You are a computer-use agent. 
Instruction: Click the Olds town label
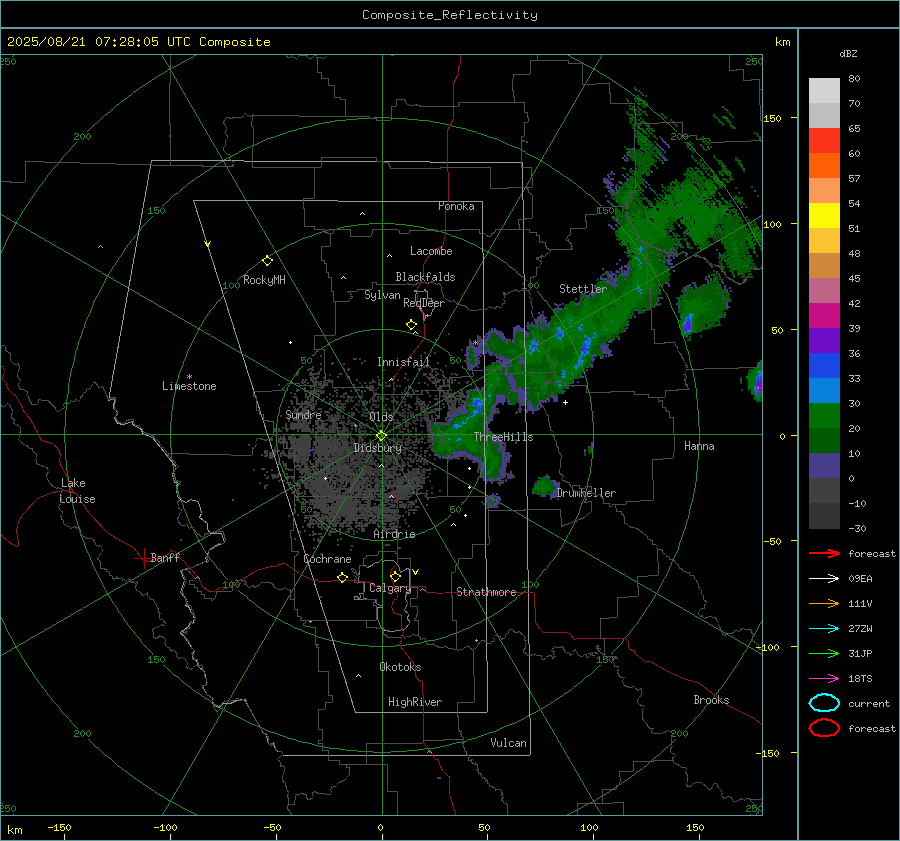pos(381,417)
